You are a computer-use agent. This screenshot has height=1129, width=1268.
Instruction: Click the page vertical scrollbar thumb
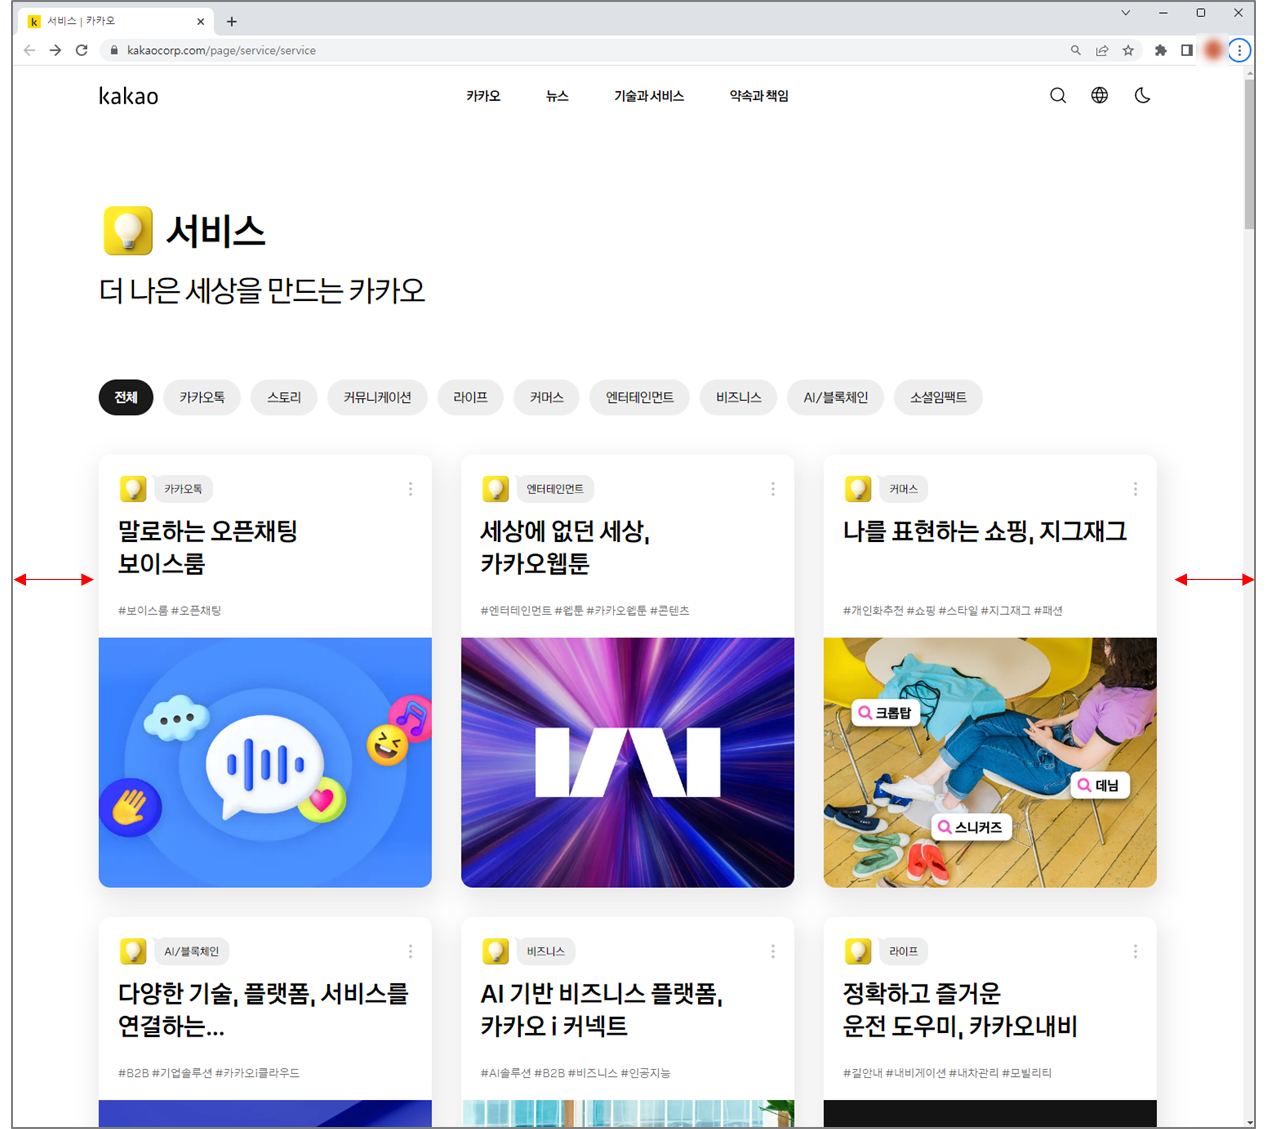[1249, 153]
